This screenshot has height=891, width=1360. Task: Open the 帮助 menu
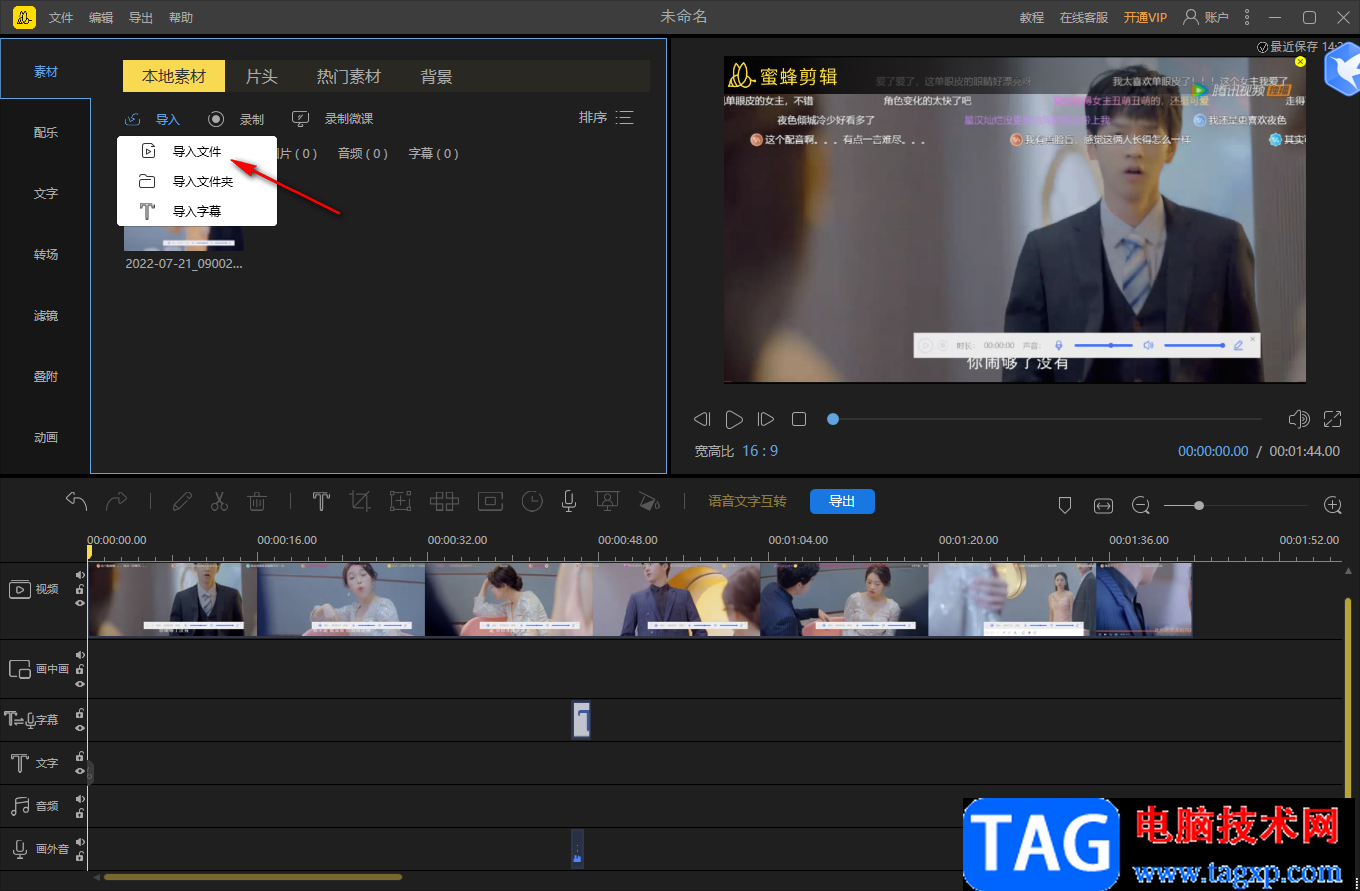pyautogui.click(x=181, y=18)
